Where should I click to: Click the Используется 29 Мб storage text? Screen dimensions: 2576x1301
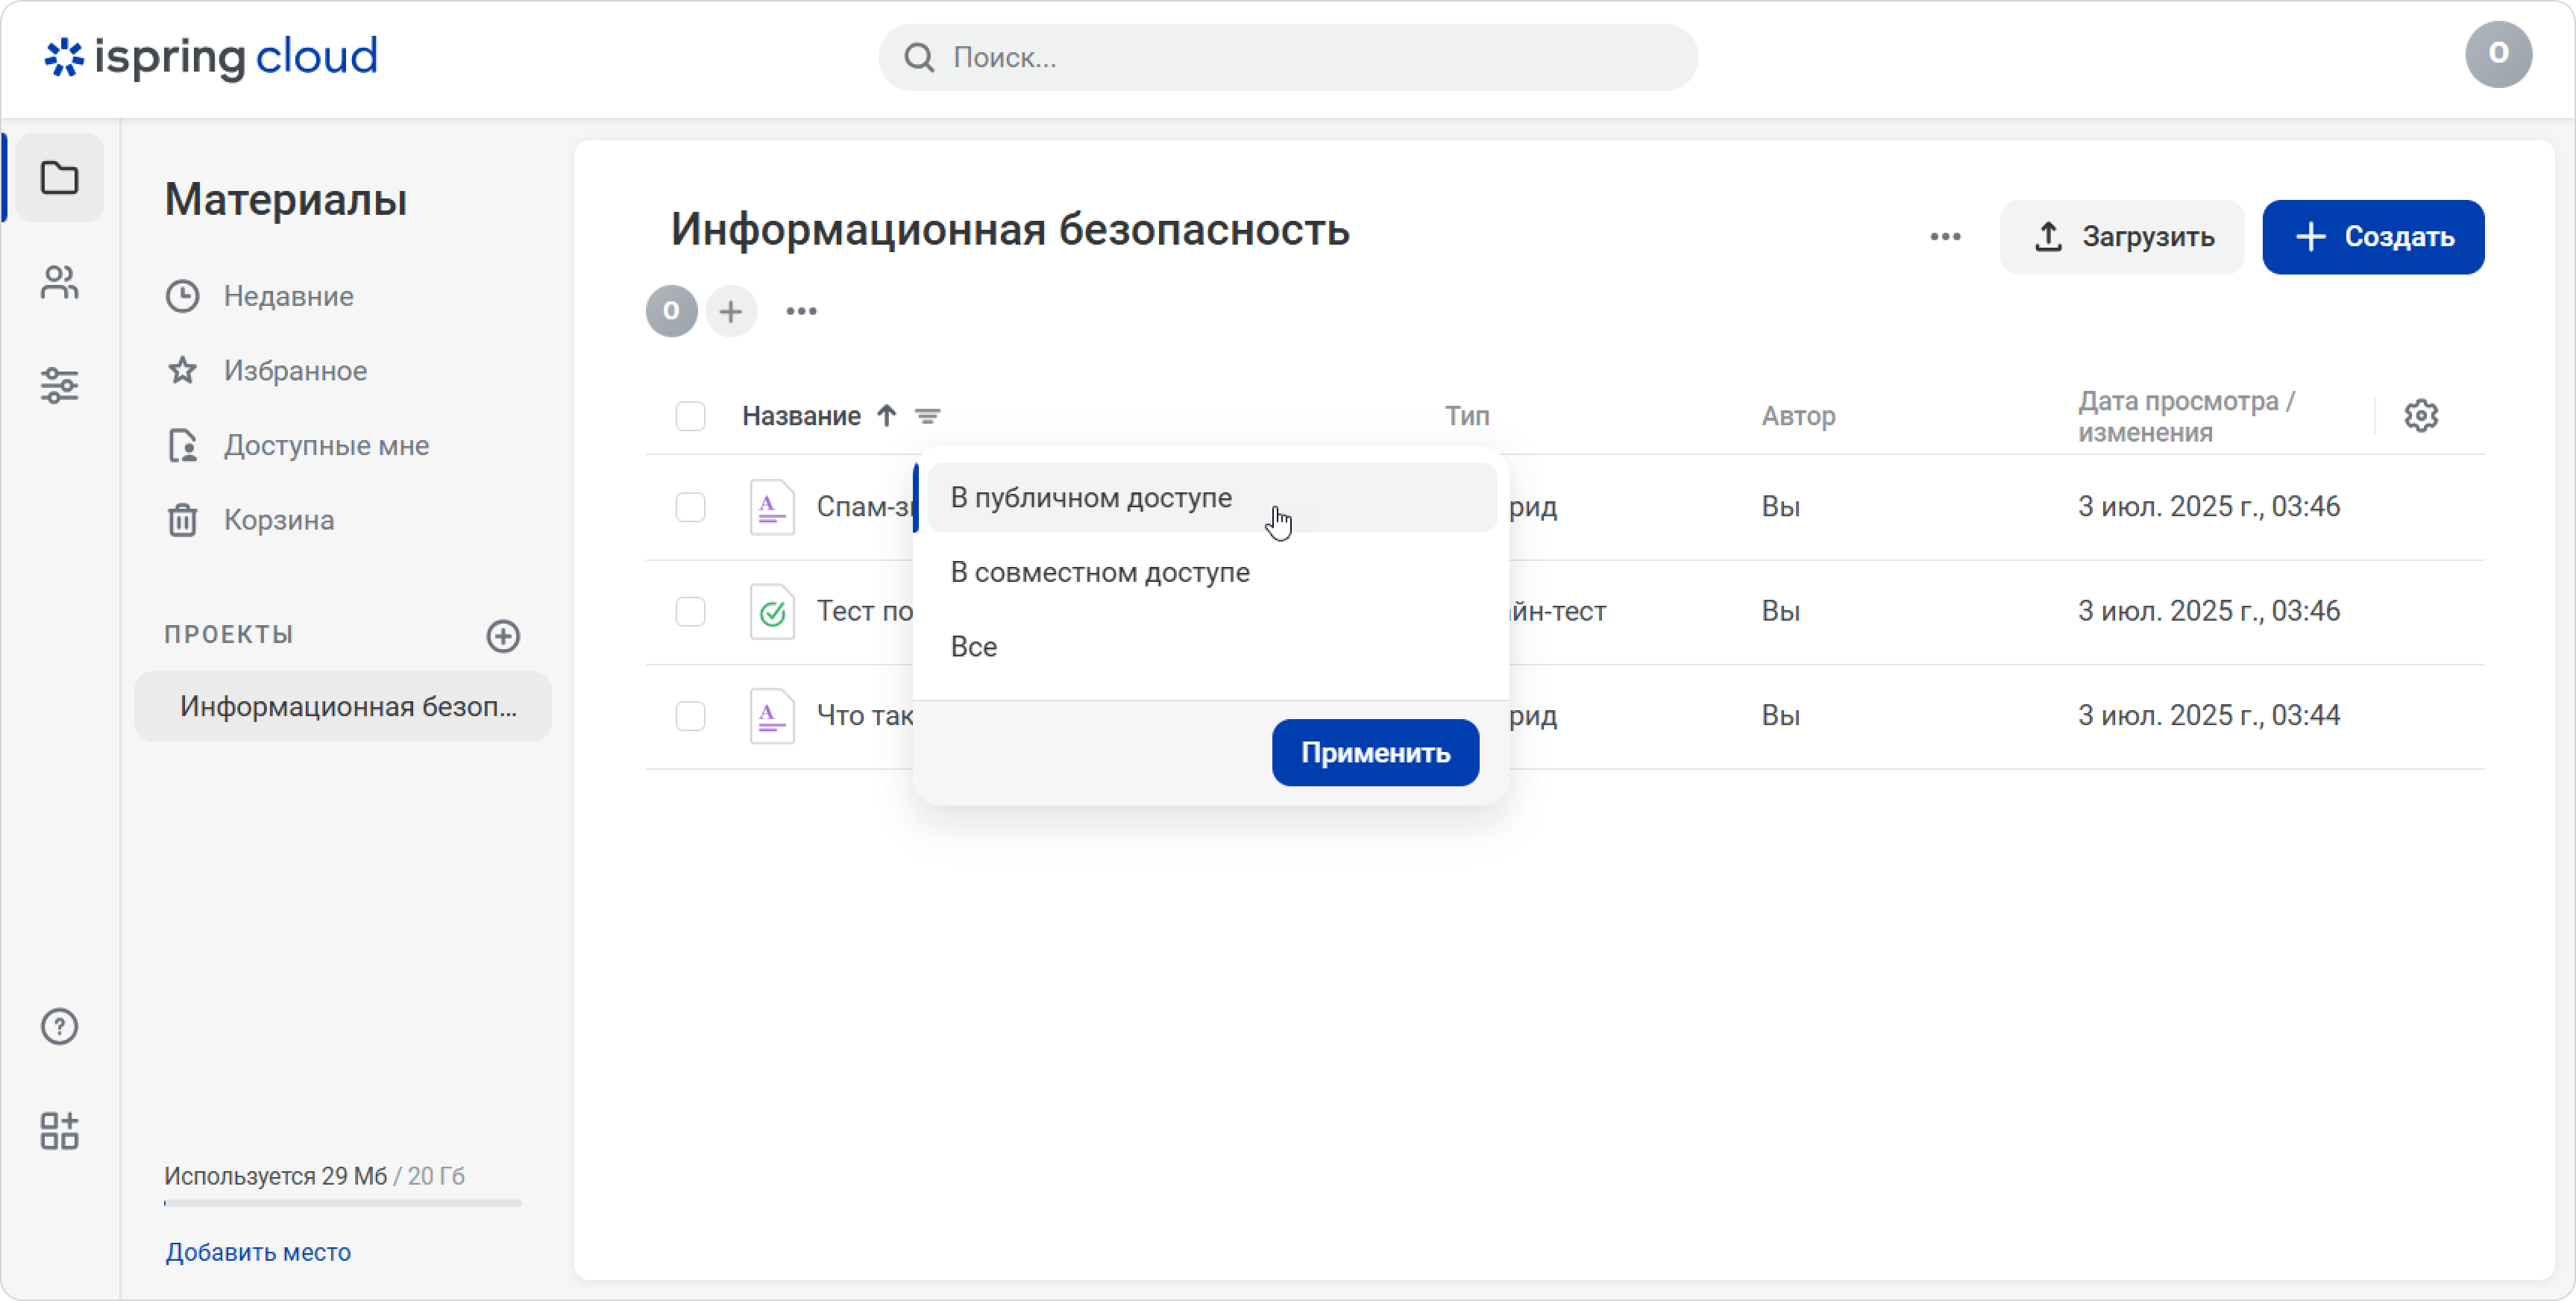click(275, 1176)
